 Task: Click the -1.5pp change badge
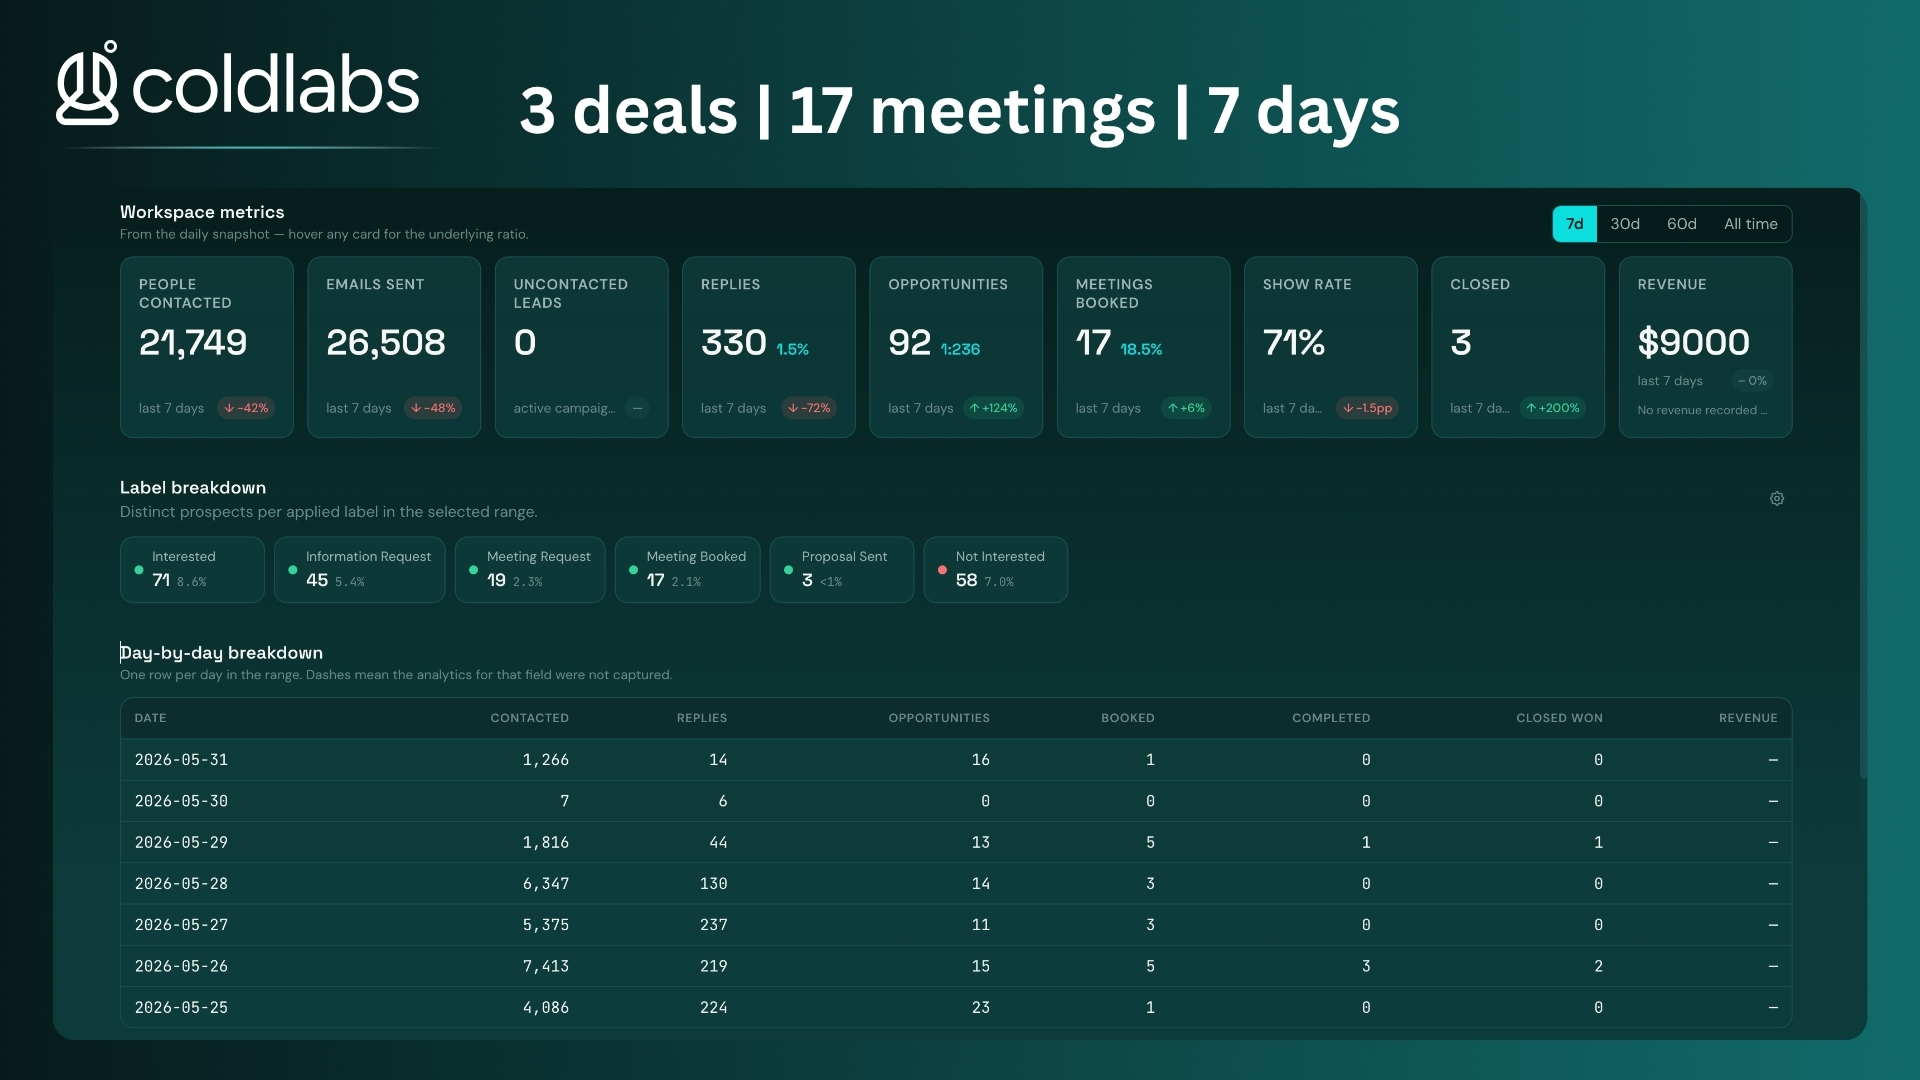1367,408
